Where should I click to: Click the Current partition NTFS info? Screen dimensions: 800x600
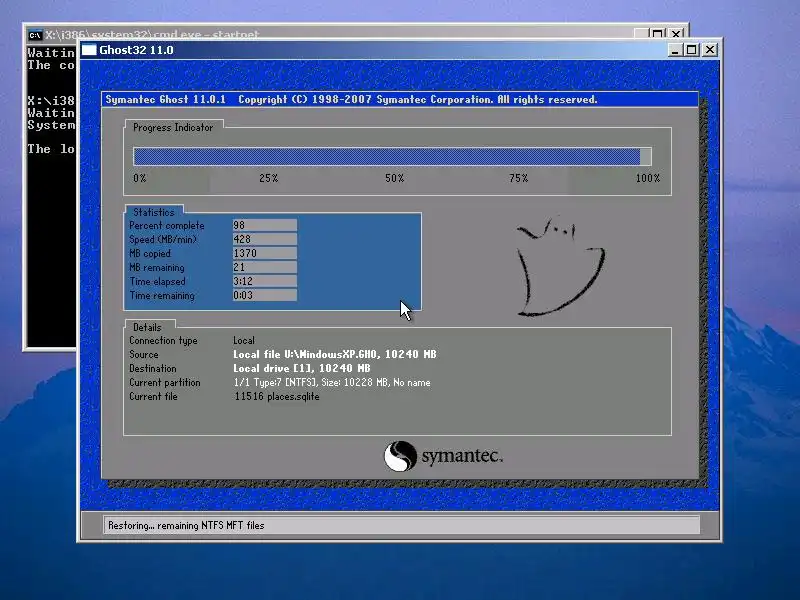pos(332,383)
